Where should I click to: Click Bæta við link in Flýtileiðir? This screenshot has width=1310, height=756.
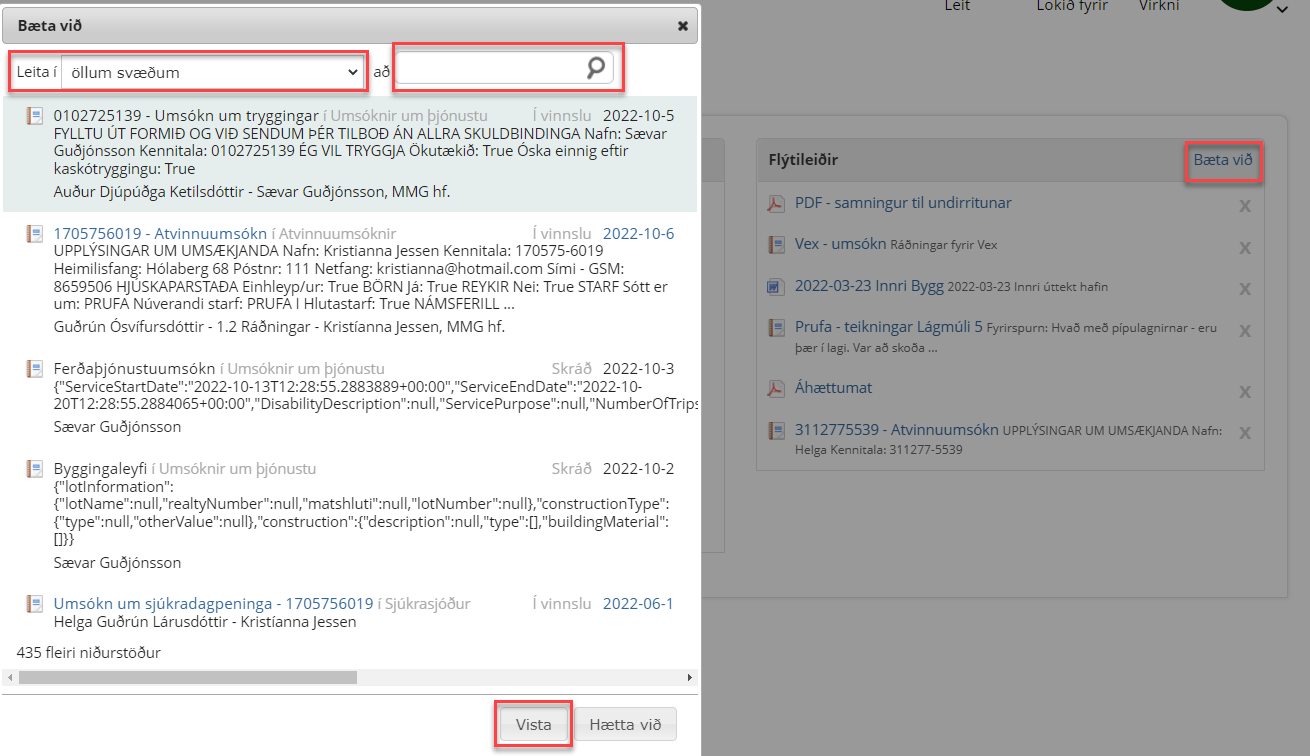1222,160
